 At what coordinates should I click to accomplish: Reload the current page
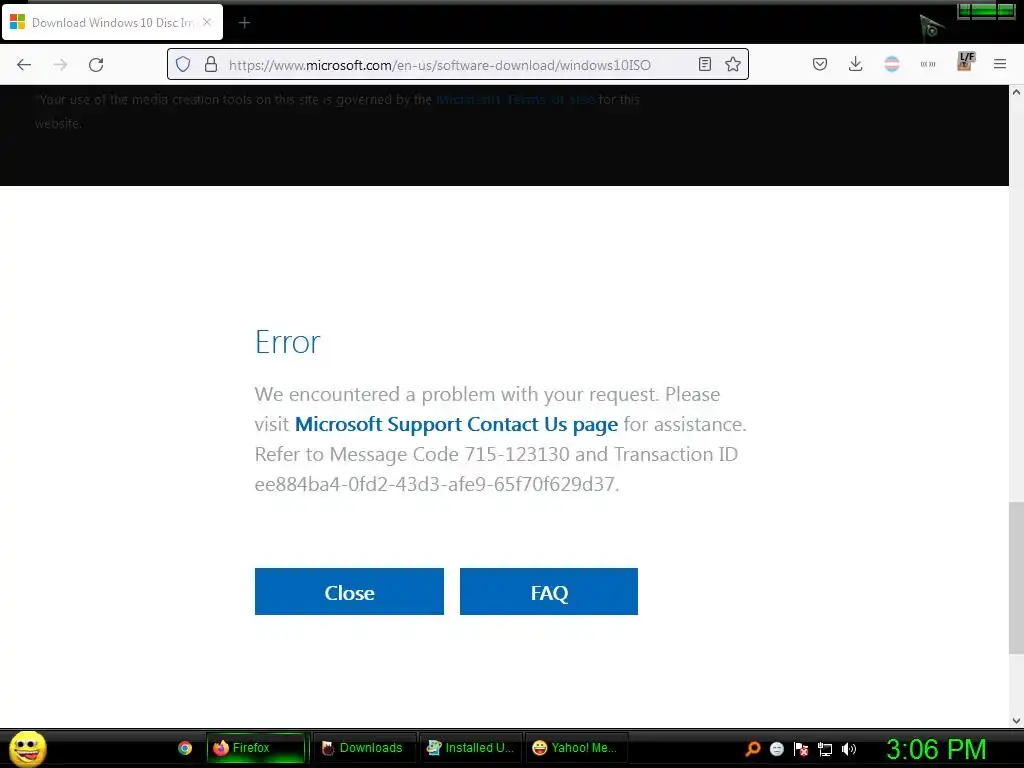point(96,65)
